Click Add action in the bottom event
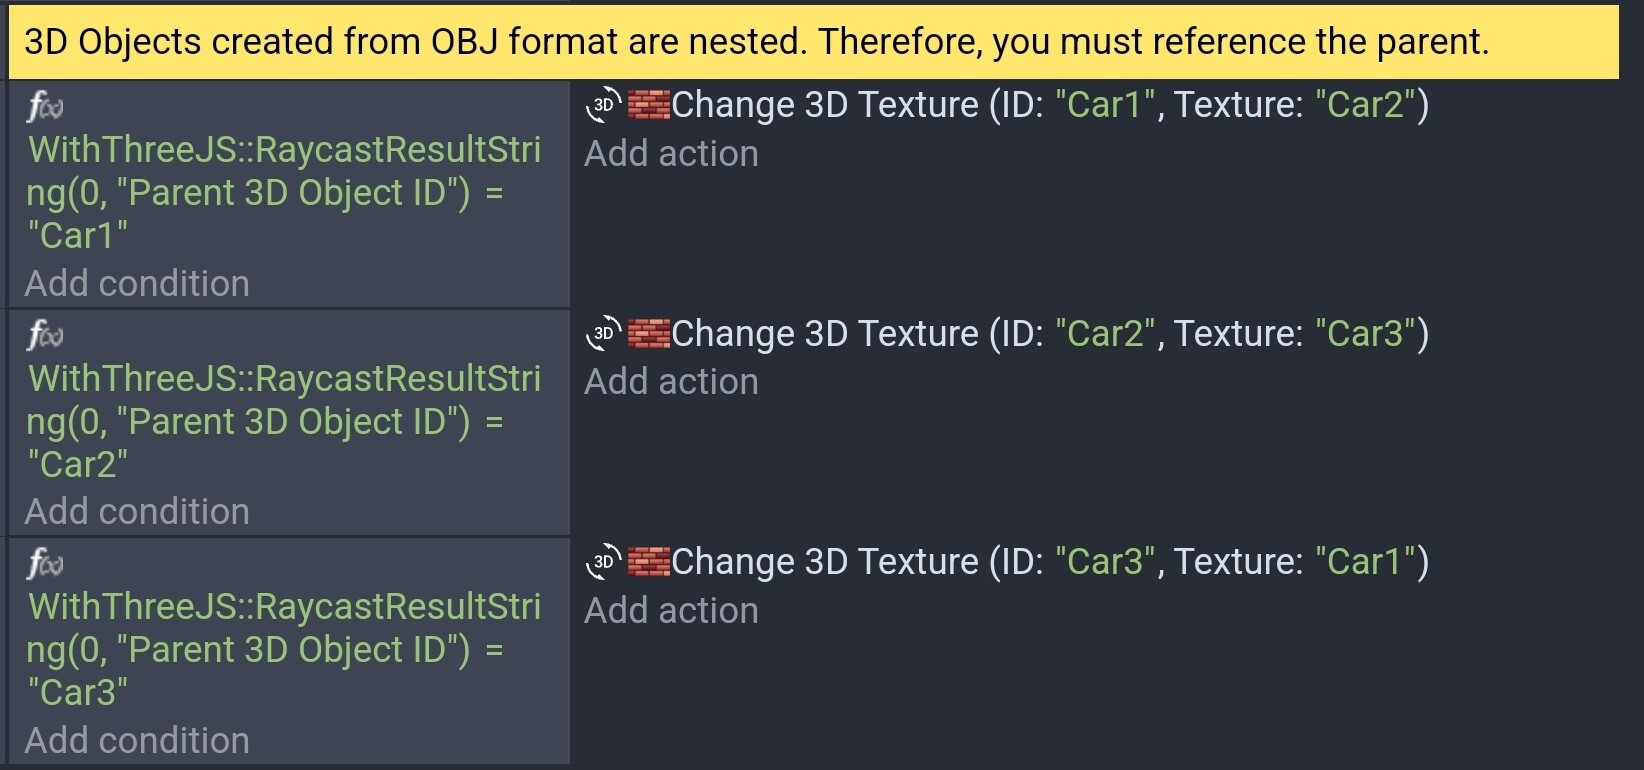 pos(671,610)
